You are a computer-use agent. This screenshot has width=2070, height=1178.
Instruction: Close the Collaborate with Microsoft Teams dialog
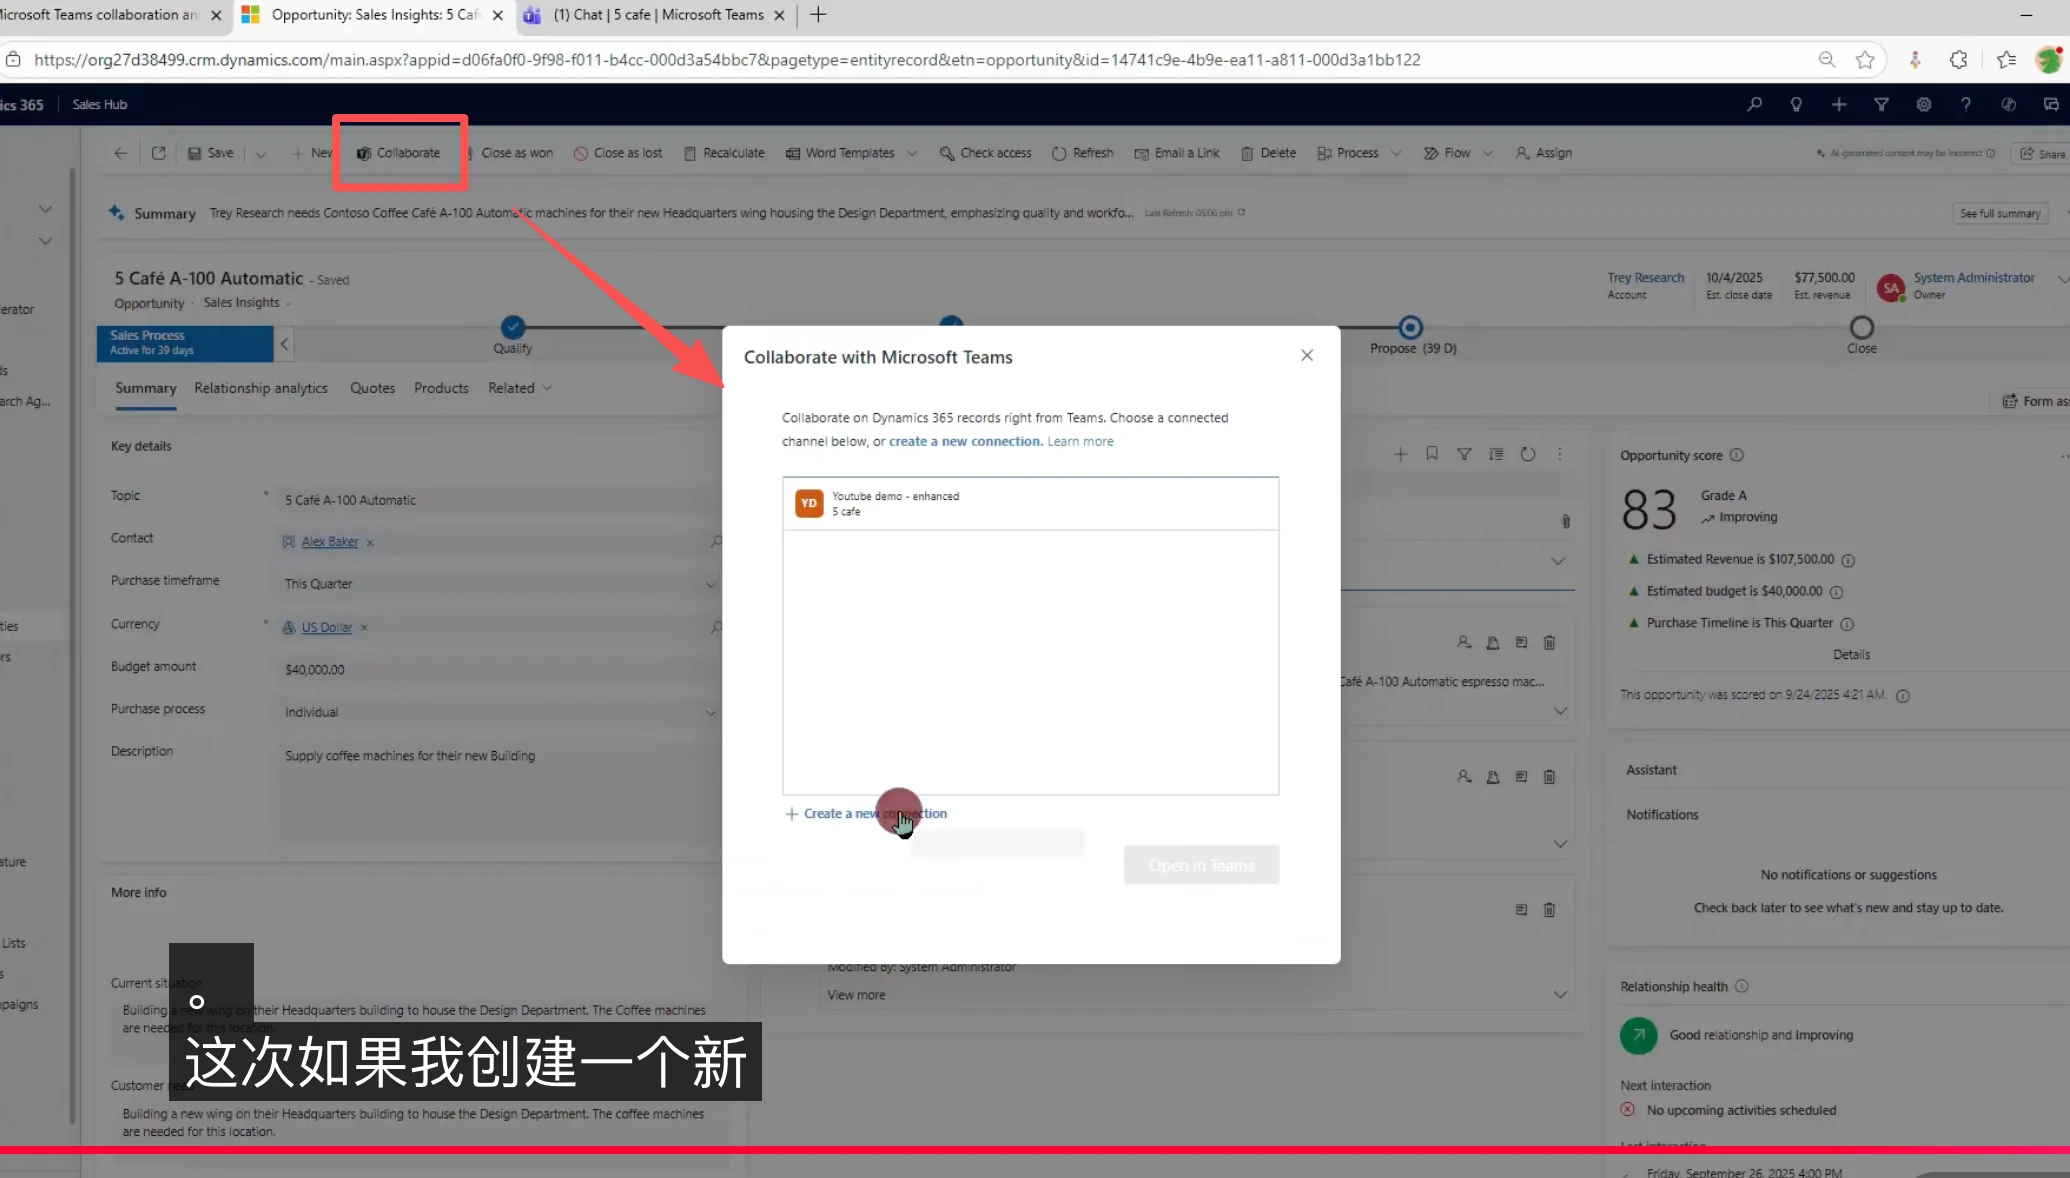click(1307, 356)
